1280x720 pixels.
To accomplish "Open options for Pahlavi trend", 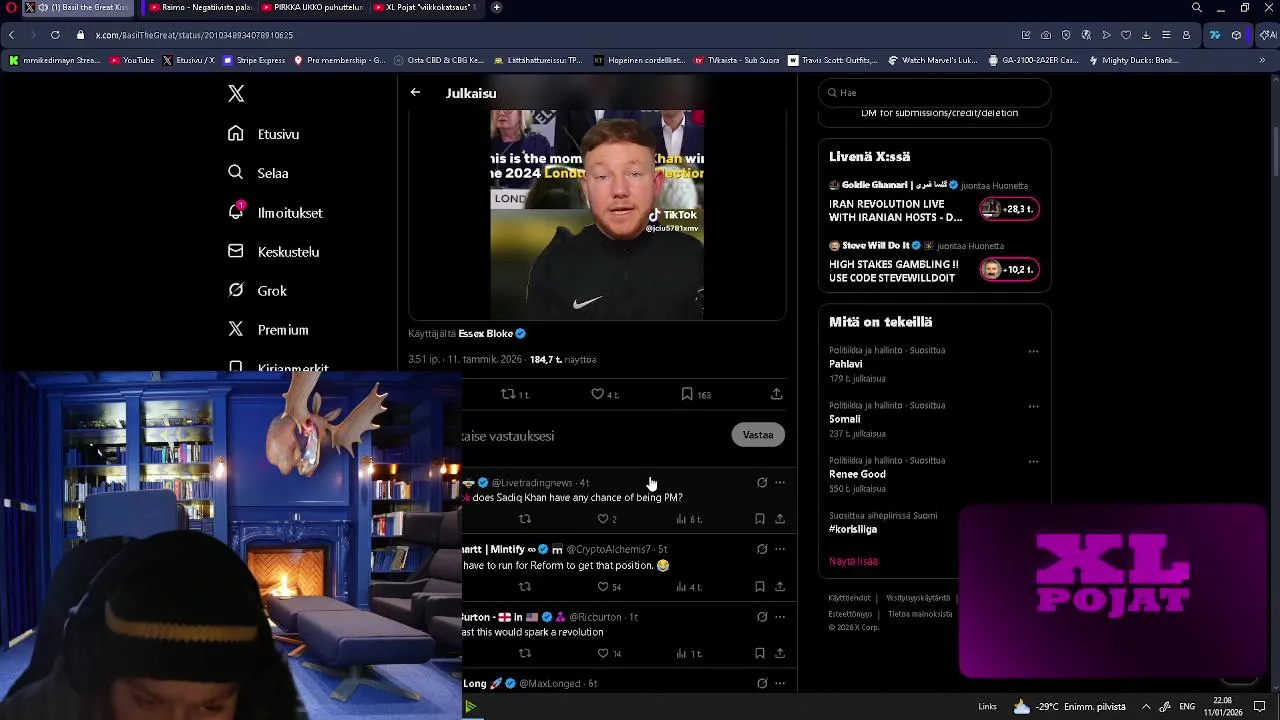I will point(1033,352).
